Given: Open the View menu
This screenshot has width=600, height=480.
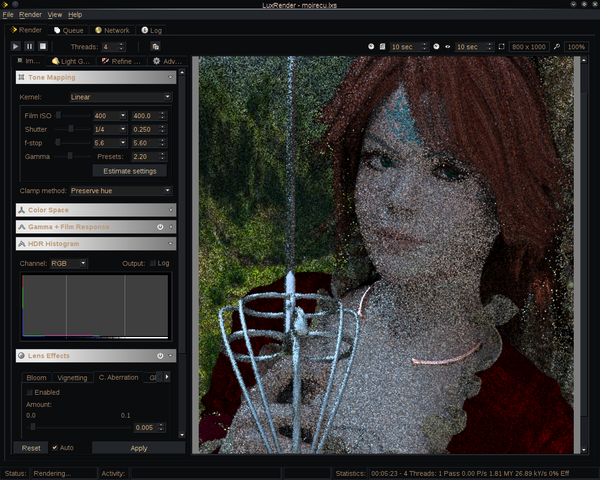Looking at the screenshot, I should [x=55, y=15].
